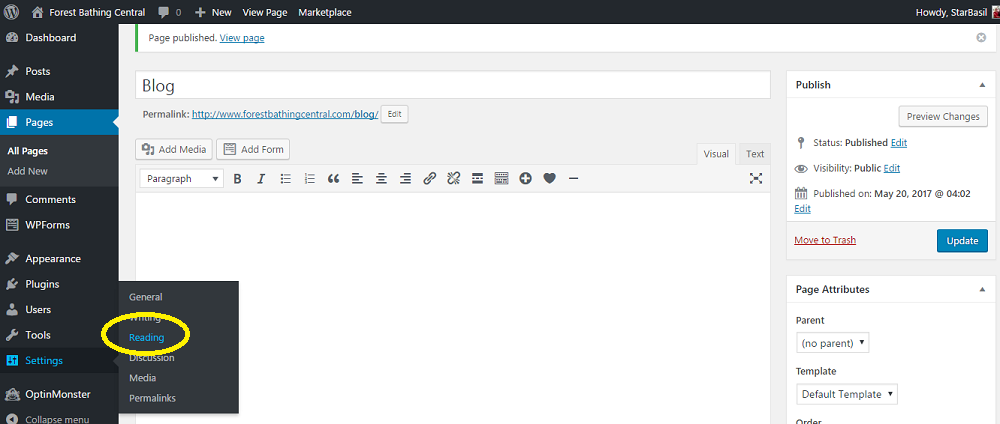Align text right

405,179
